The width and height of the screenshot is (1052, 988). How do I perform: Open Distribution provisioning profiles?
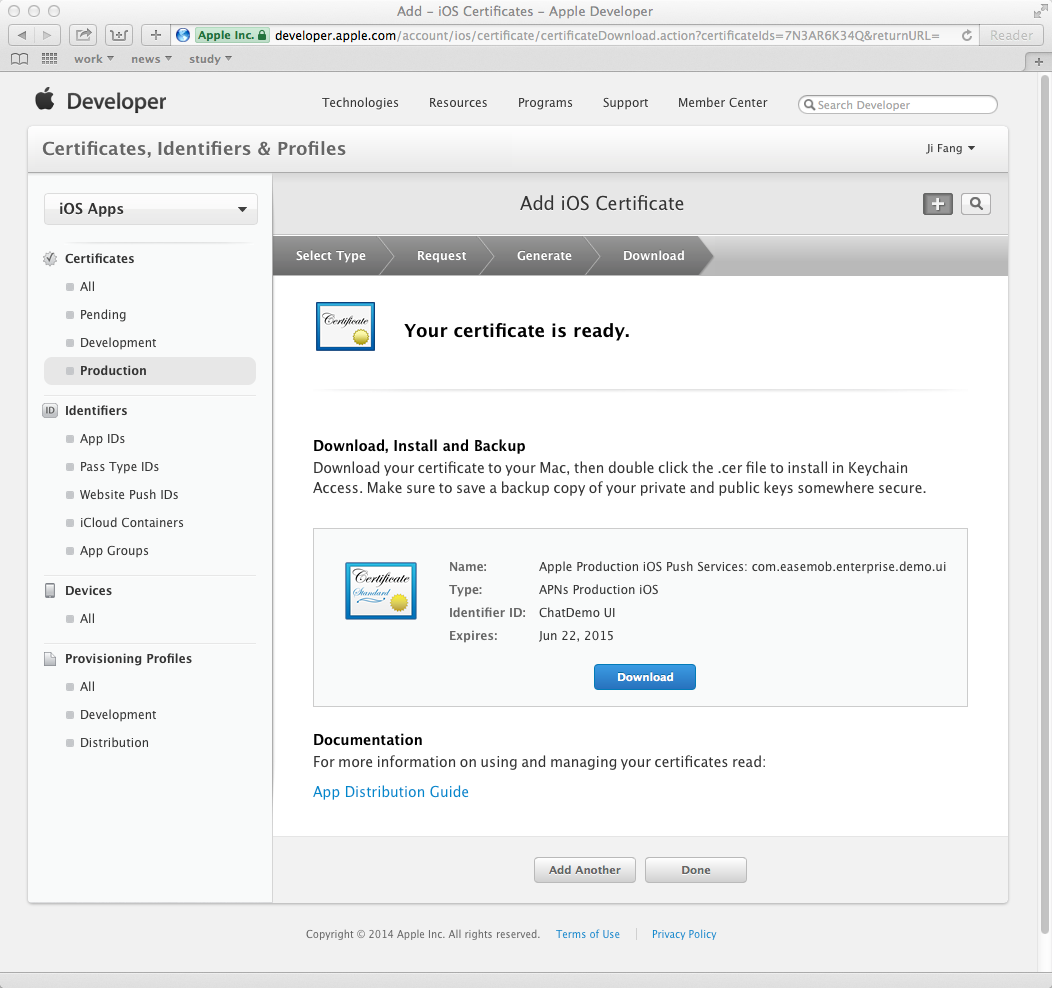[114, 743]
